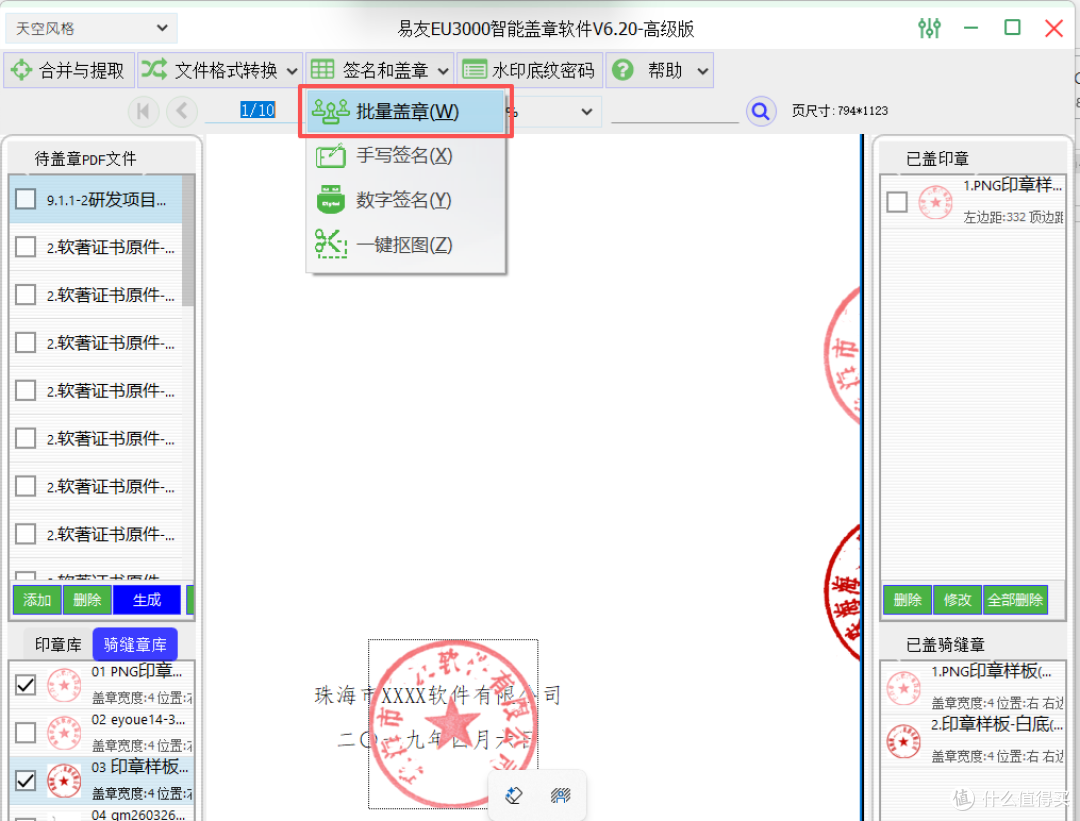1080x821 pixels.
Task: Check the fourth file checkbox, third 2.软著证书原件 row
Action: pos(25,342)
